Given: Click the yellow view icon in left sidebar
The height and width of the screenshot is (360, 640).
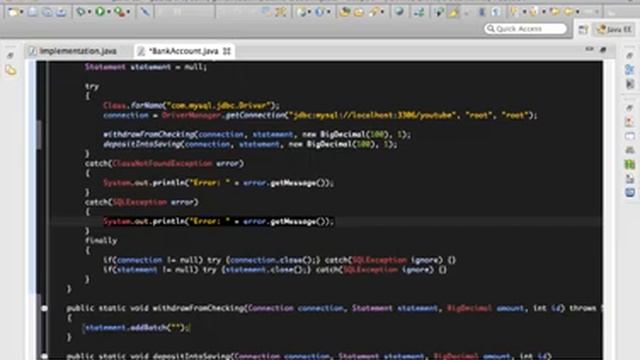Looking at the screenshot, I should pyautogui.click(x=11, y=71).
